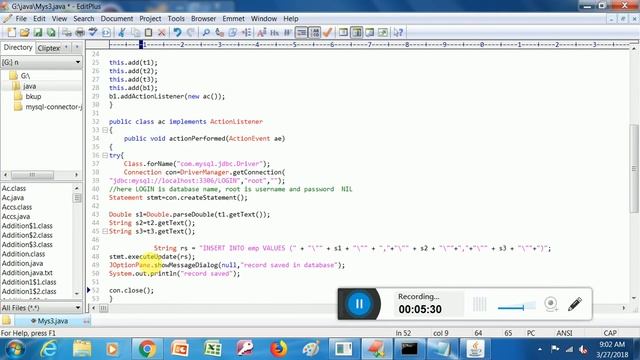Click the ANSI encoding status entry

[x=564, y=333]
